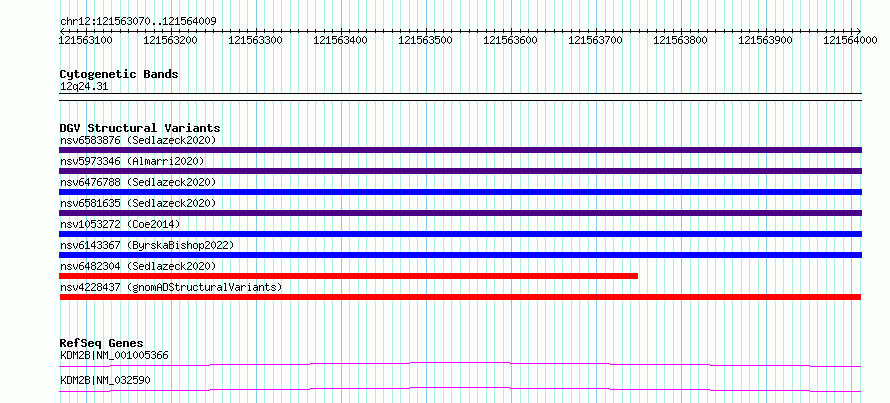This screenshot has height=403, width=890.
Task: Click nsv6482304 (Sedlazeck2020) label
Action: (x=138, y=266)
